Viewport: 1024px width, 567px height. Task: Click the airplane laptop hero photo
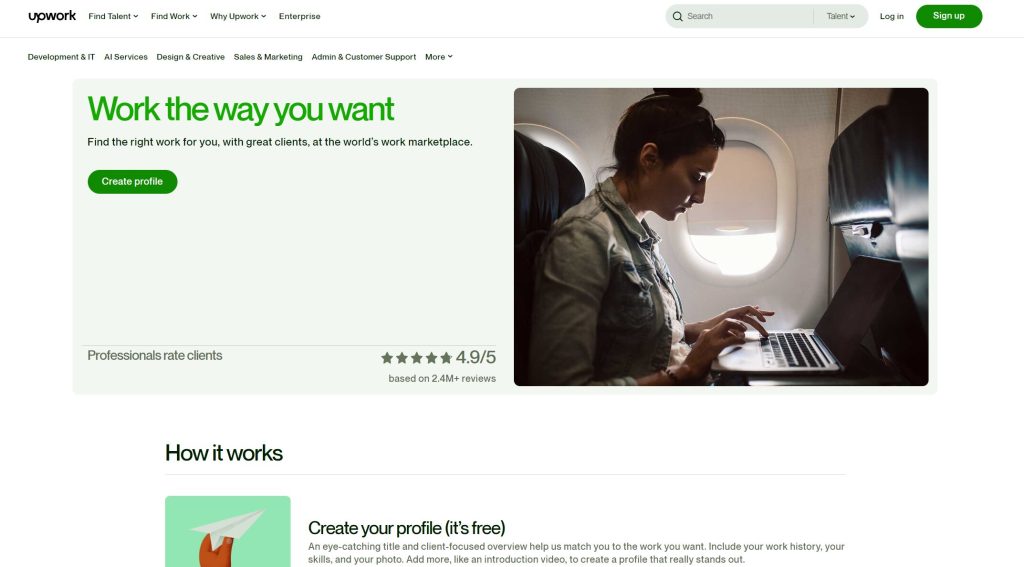pos(721,236)
